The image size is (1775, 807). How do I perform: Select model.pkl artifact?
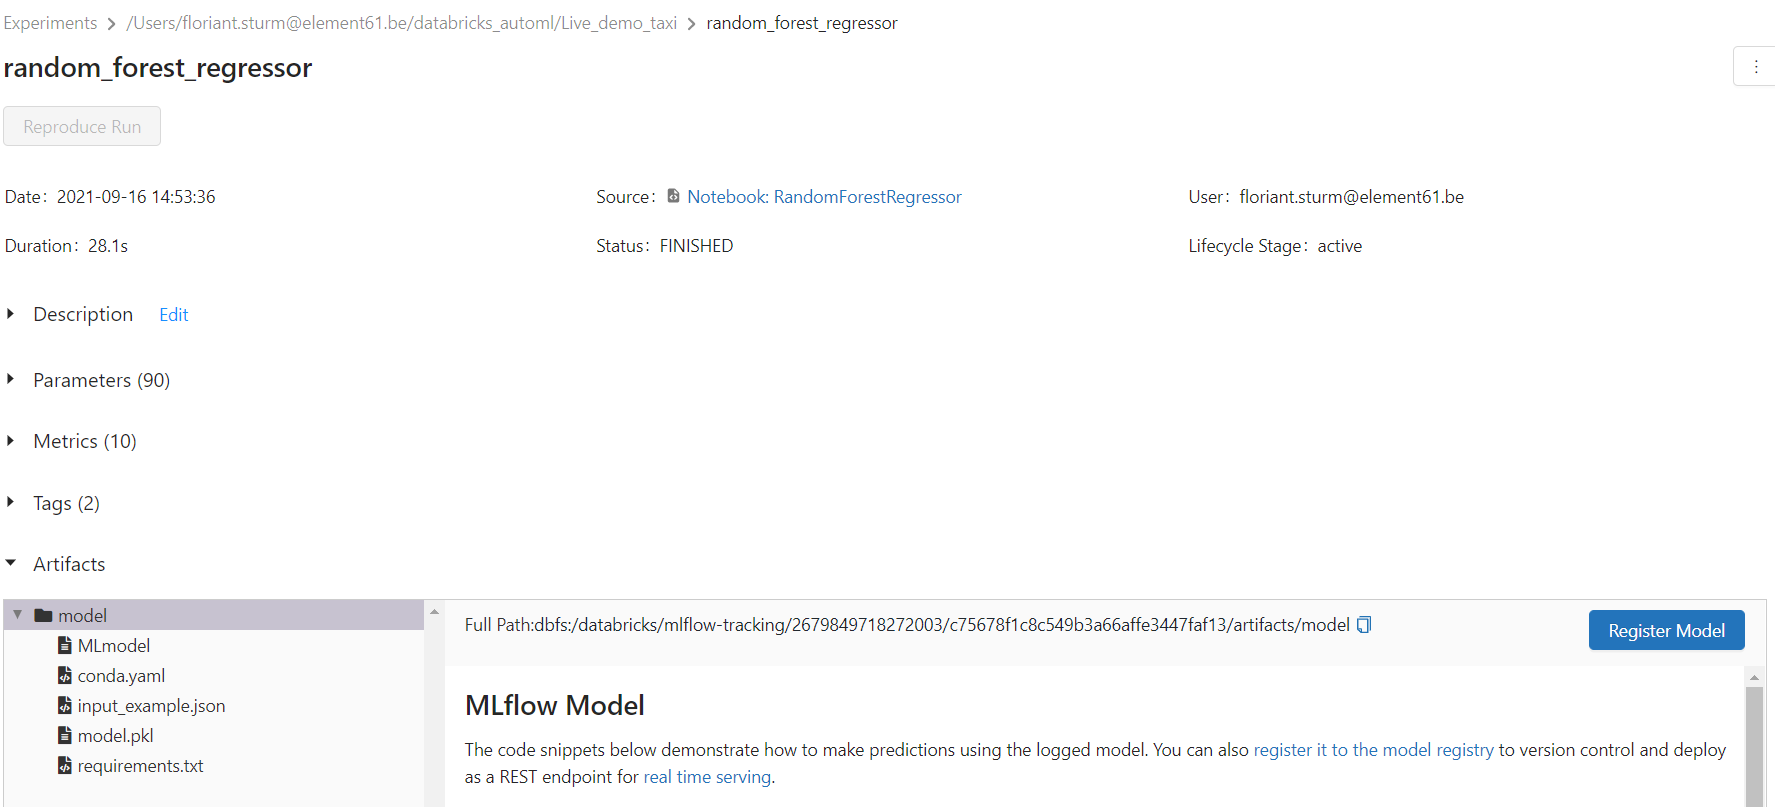[115, 735]
